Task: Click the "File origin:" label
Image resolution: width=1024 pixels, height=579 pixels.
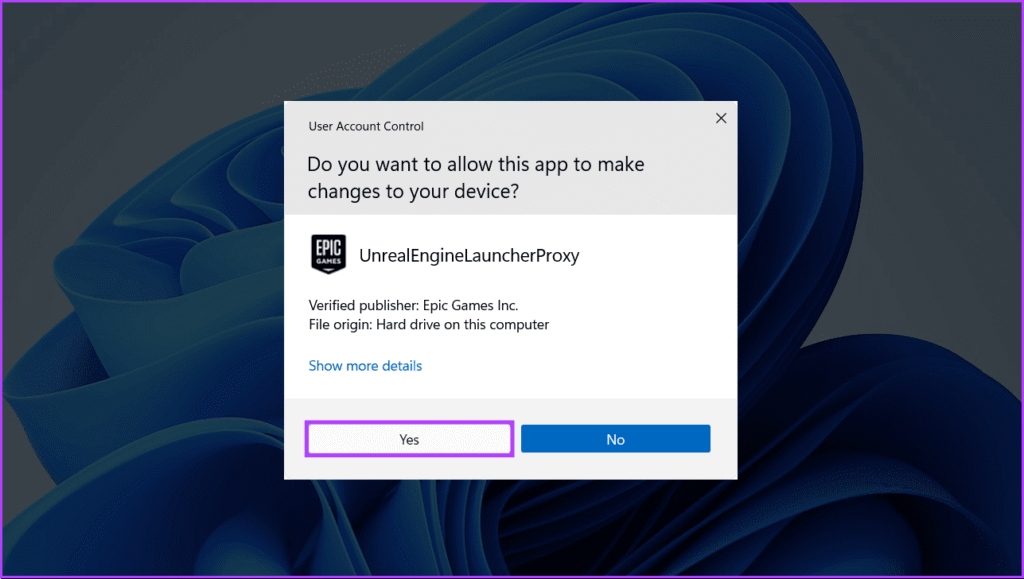Action: [x=342, y=325]
